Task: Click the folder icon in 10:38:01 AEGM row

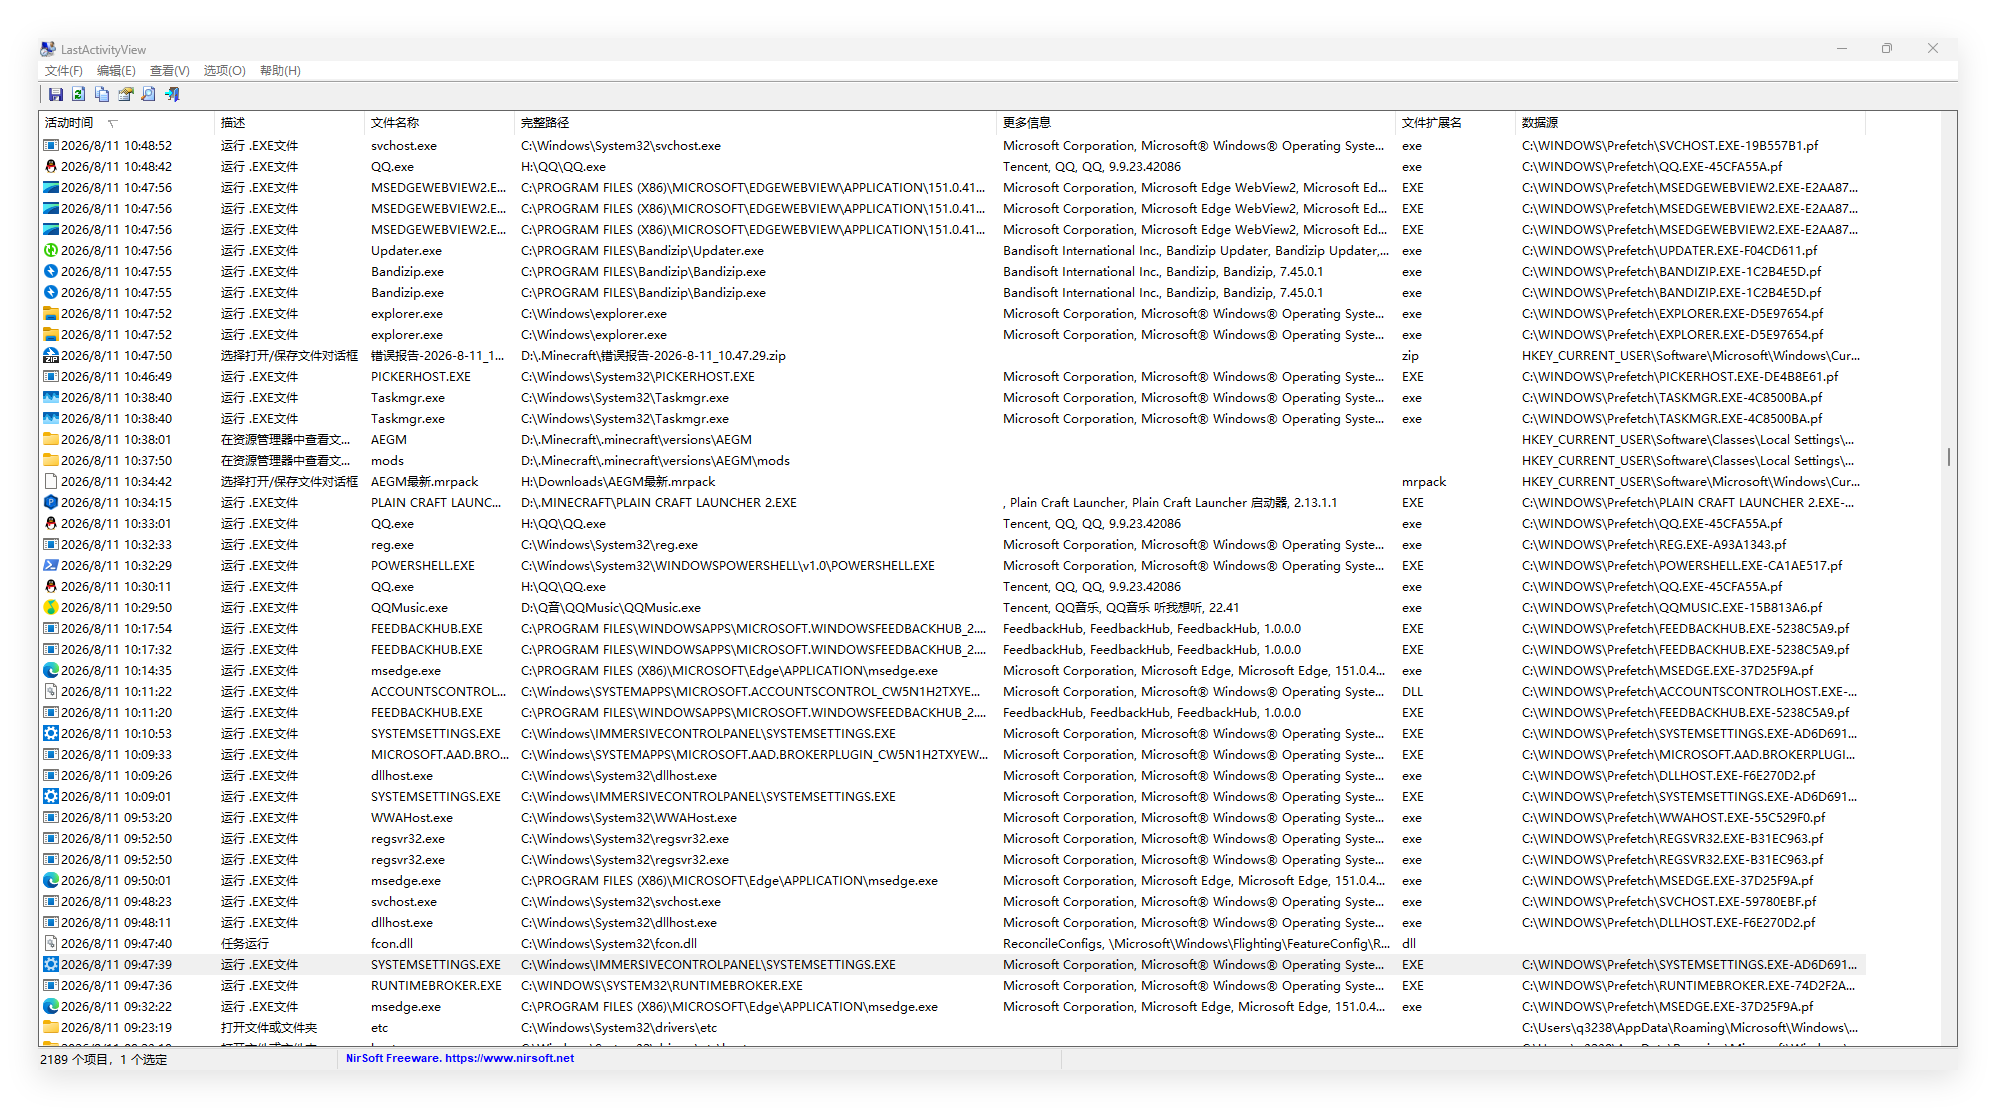Action: pos(51,440)
